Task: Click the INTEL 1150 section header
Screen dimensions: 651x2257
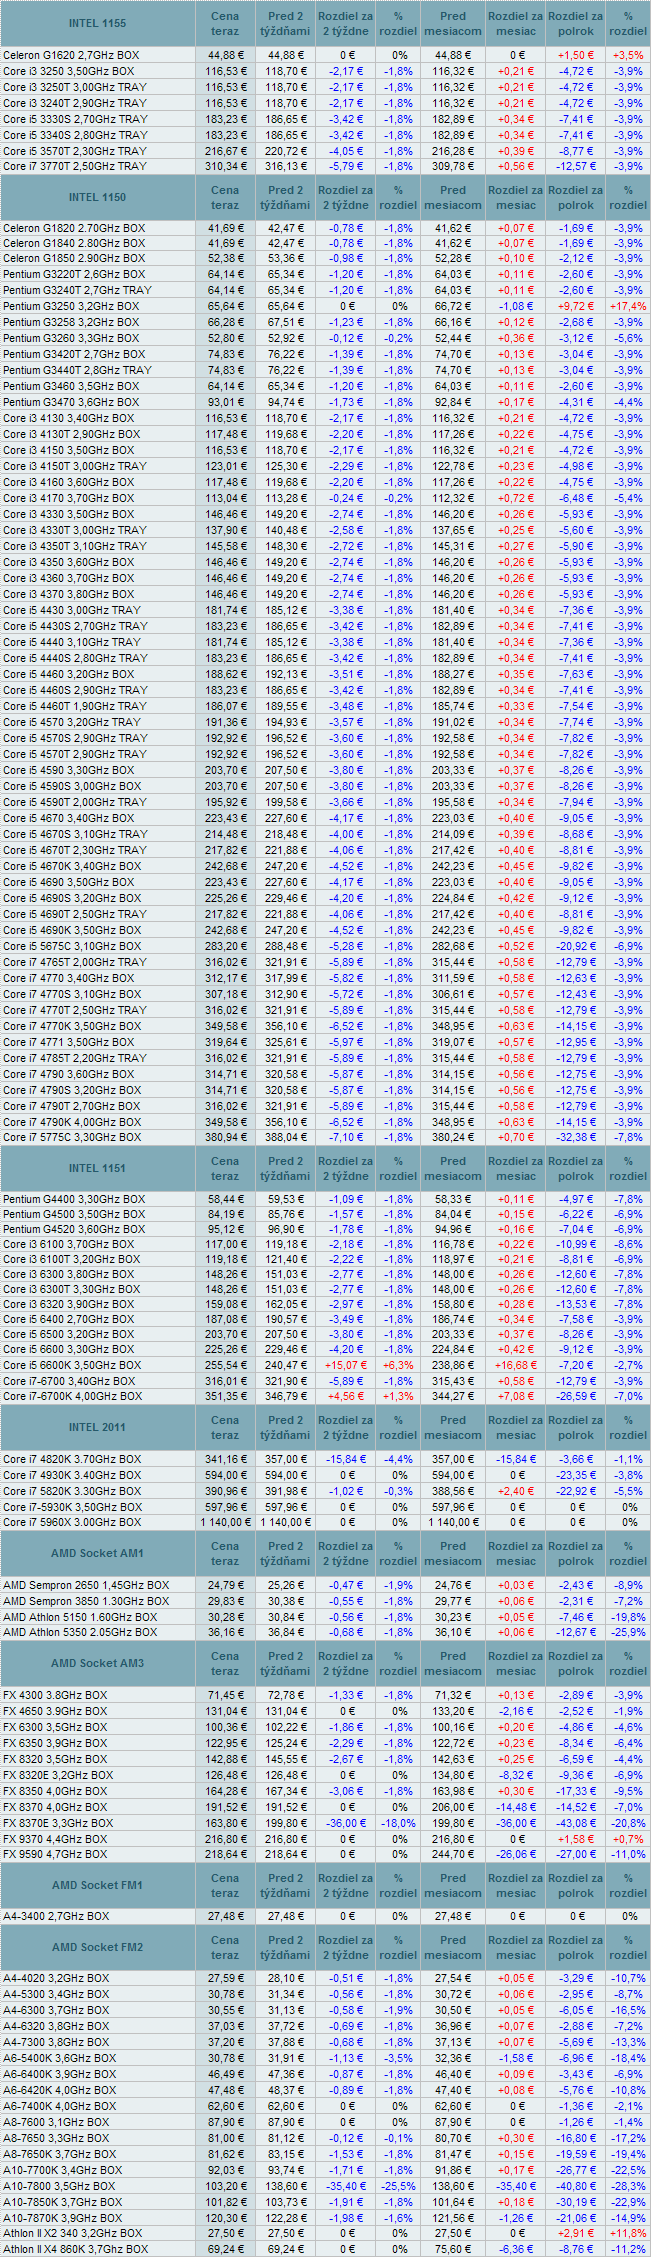Action: click(x=98, y=198)
